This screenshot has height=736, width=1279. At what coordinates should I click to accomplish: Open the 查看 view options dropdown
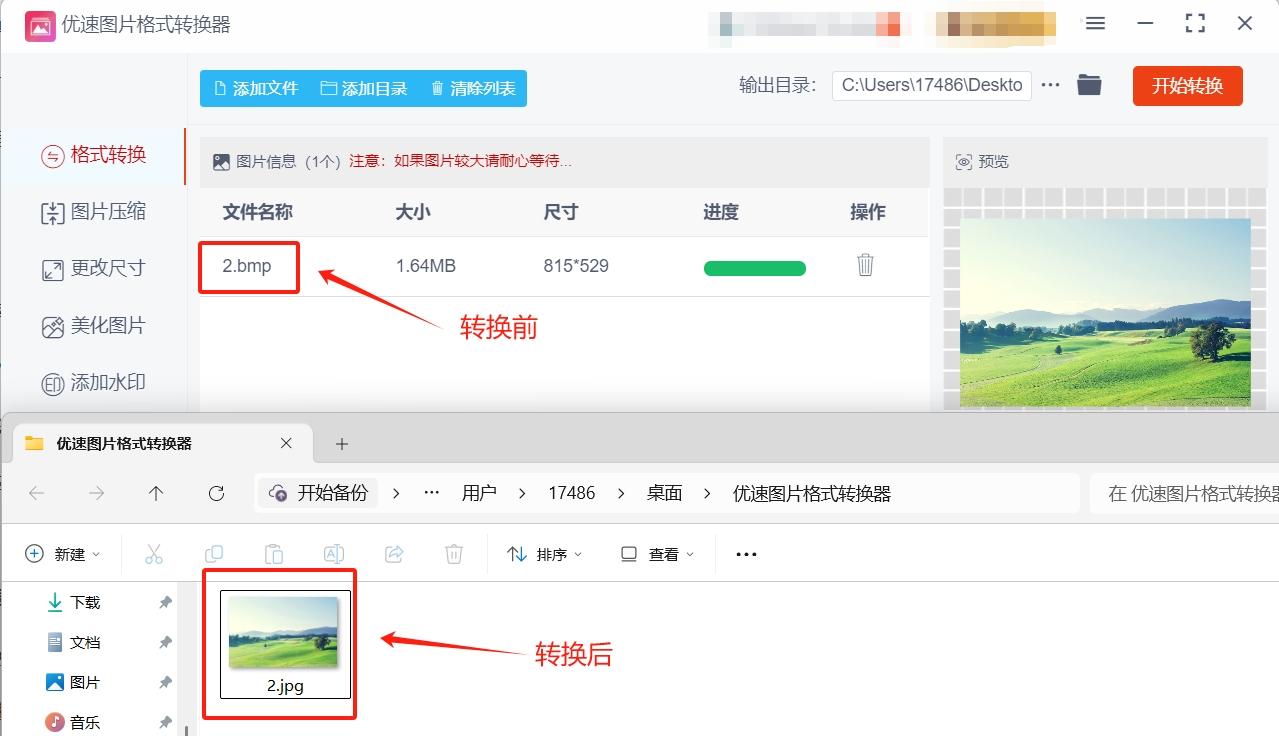click(655, 553)
